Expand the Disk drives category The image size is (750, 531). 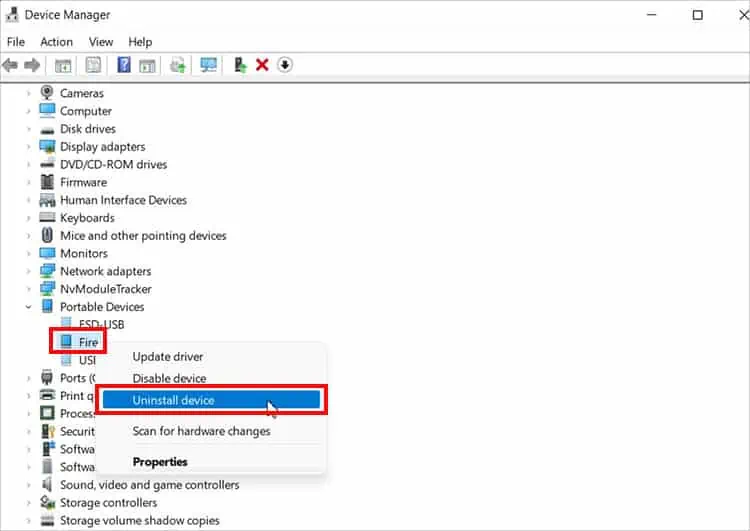[x=28, y=129]
